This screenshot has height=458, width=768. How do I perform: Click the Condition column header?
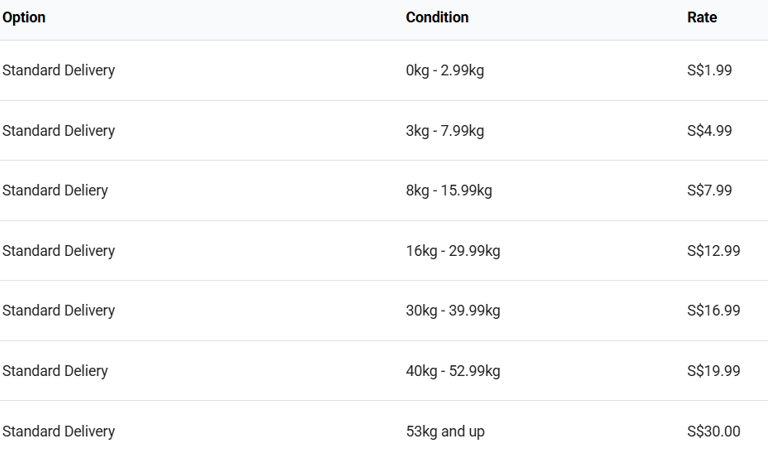pyautogui.click(x=437, y=17)
